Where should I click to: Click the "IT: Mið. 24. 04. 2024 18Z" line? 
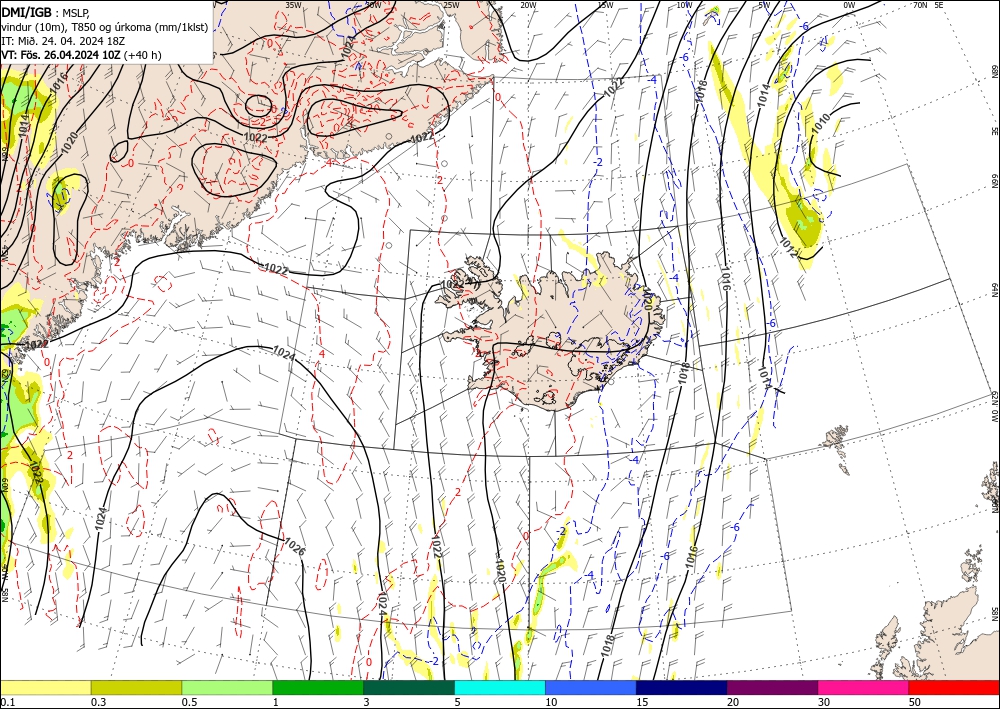(x=63, y=41)
